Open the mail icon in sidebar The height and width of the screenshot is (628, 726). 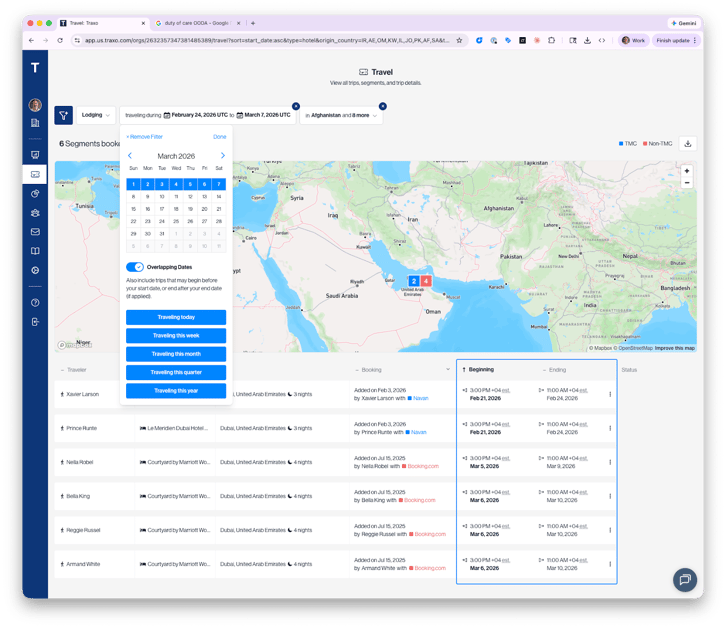pyautogui.click(x=35, y=232)
